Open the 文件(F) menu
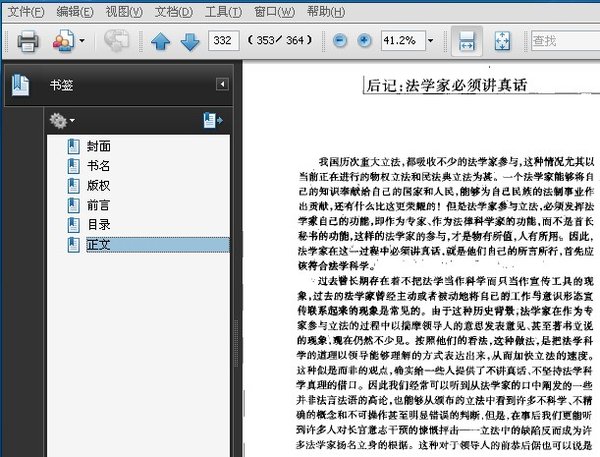Image resolution: width=600 pixels, height=457 pixels. pyautogui.click(x=25, y=12)
